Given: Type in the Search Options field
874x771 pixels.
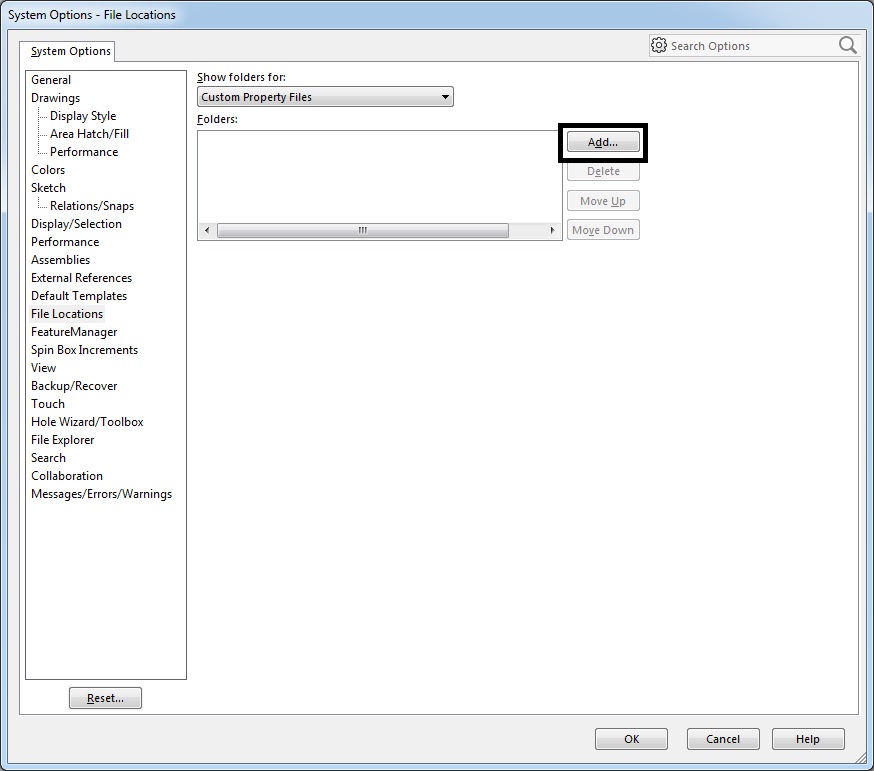Looking at the screenshot, I should pos(750,46).
